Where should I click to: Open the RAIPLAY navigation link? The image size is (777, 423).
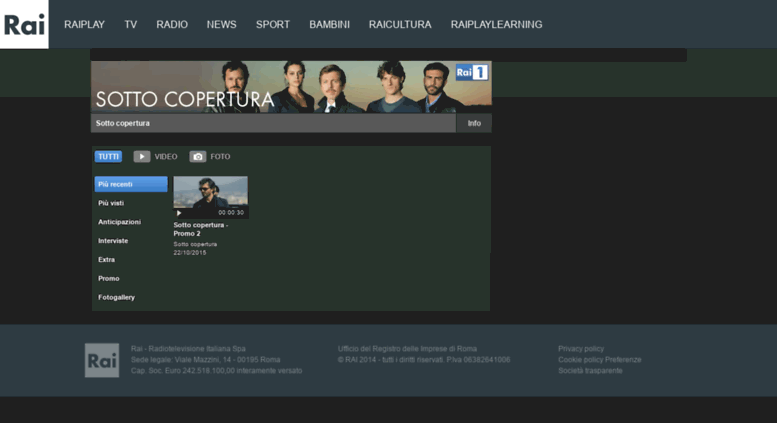coord(84,25)
